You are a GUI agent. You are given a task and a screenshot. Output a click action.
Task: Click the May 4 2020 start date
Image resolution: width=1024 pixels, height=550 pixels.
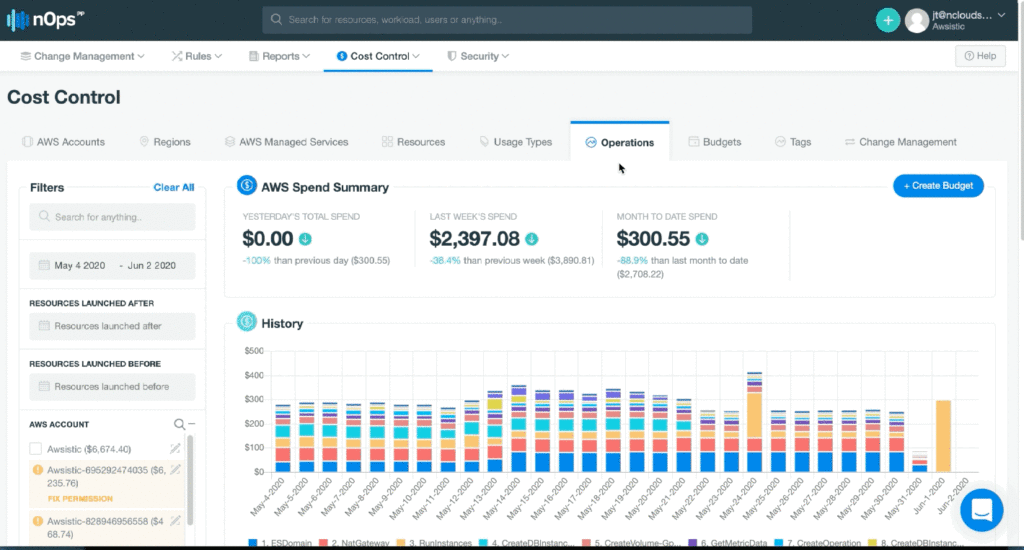click(x=80, y=265)
